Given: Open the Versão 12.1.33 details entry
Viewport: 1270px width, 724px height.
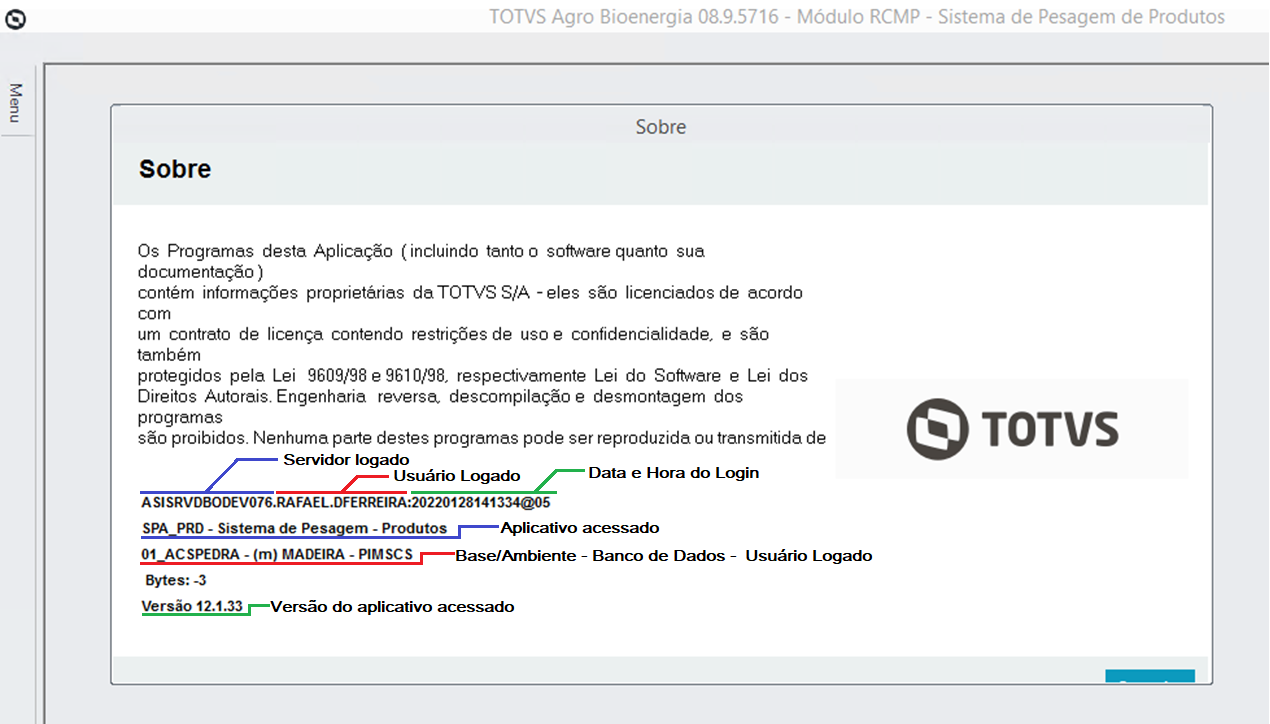Looking at the screenshot, I should 192,606.
